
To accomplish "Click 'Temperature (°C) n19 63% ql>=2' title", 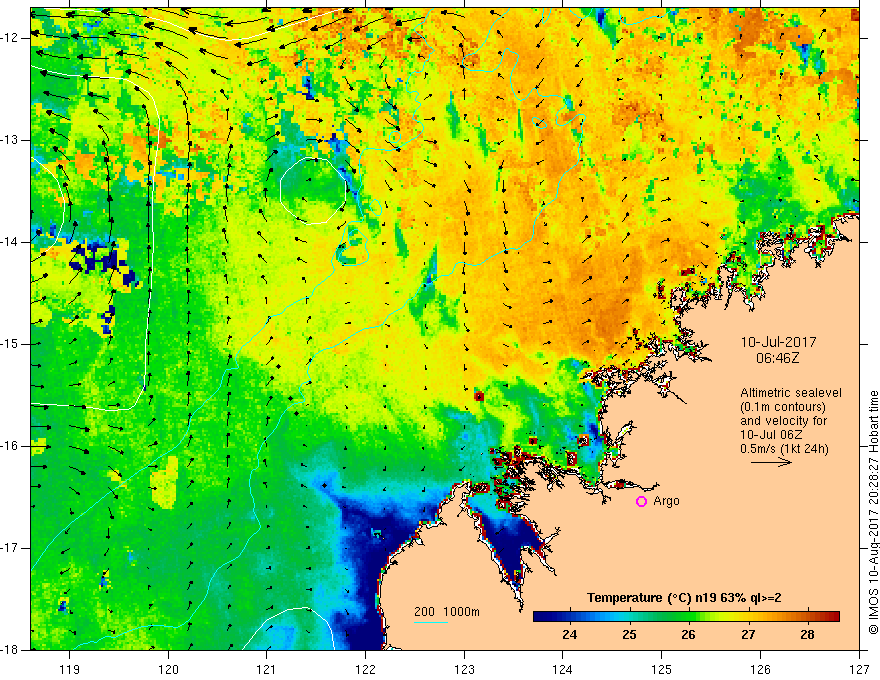I will pos(684,598).
